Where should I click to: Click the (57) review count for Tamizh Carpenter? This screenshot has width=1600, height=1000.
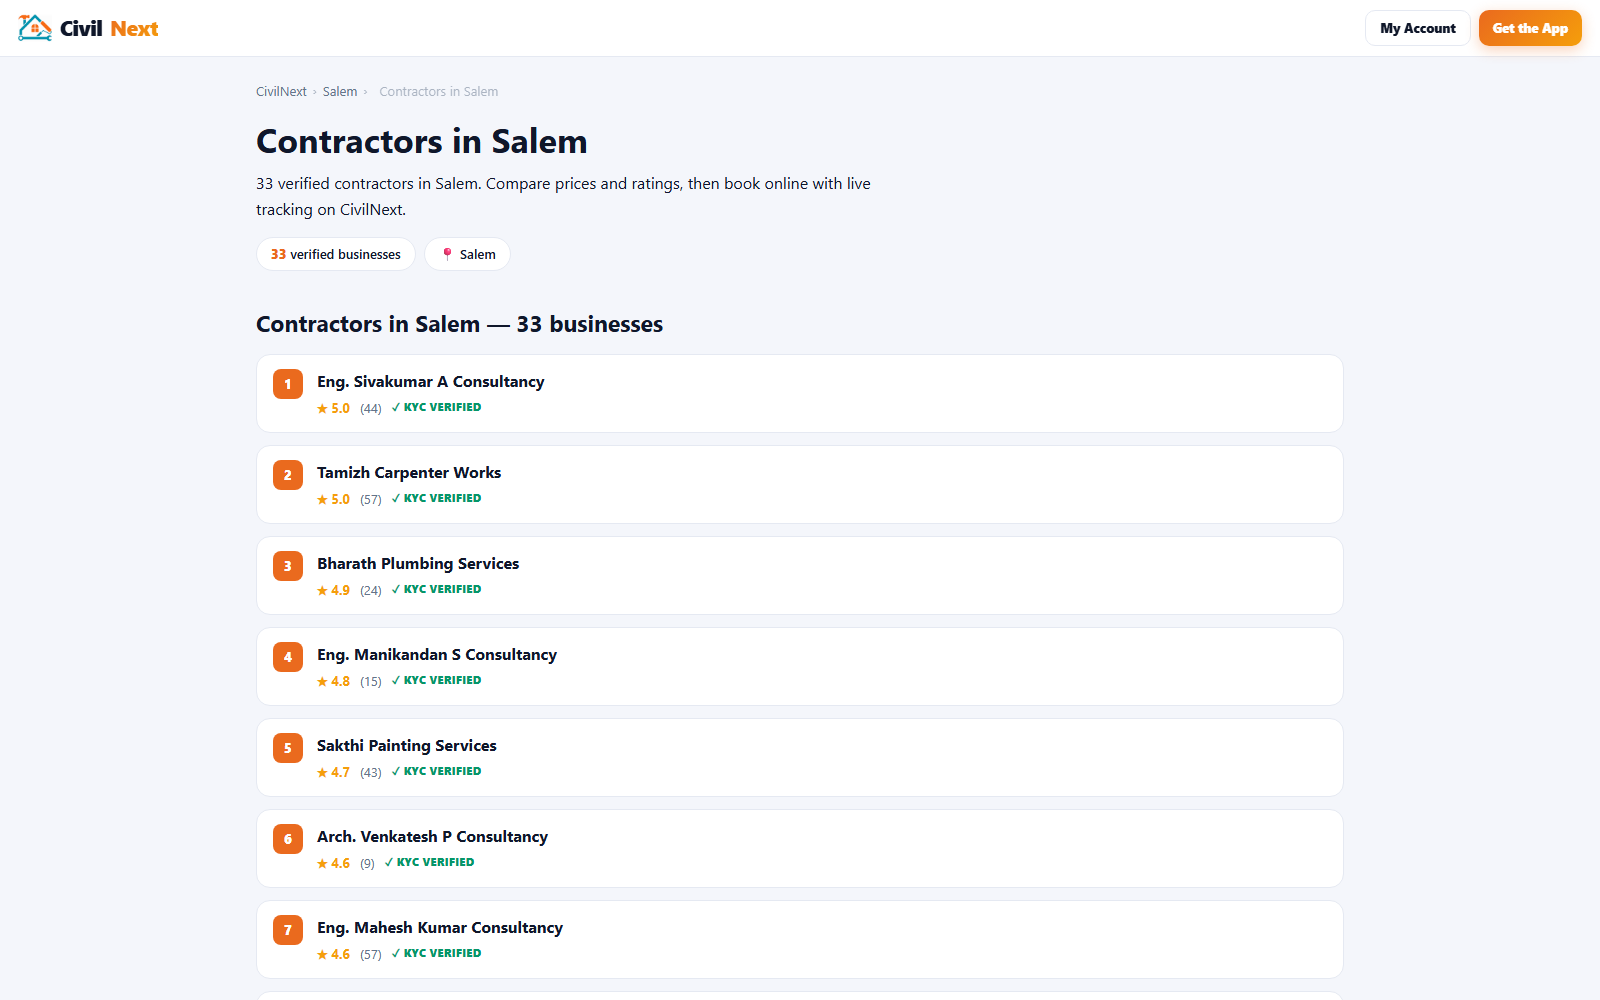tap(371, 499)
